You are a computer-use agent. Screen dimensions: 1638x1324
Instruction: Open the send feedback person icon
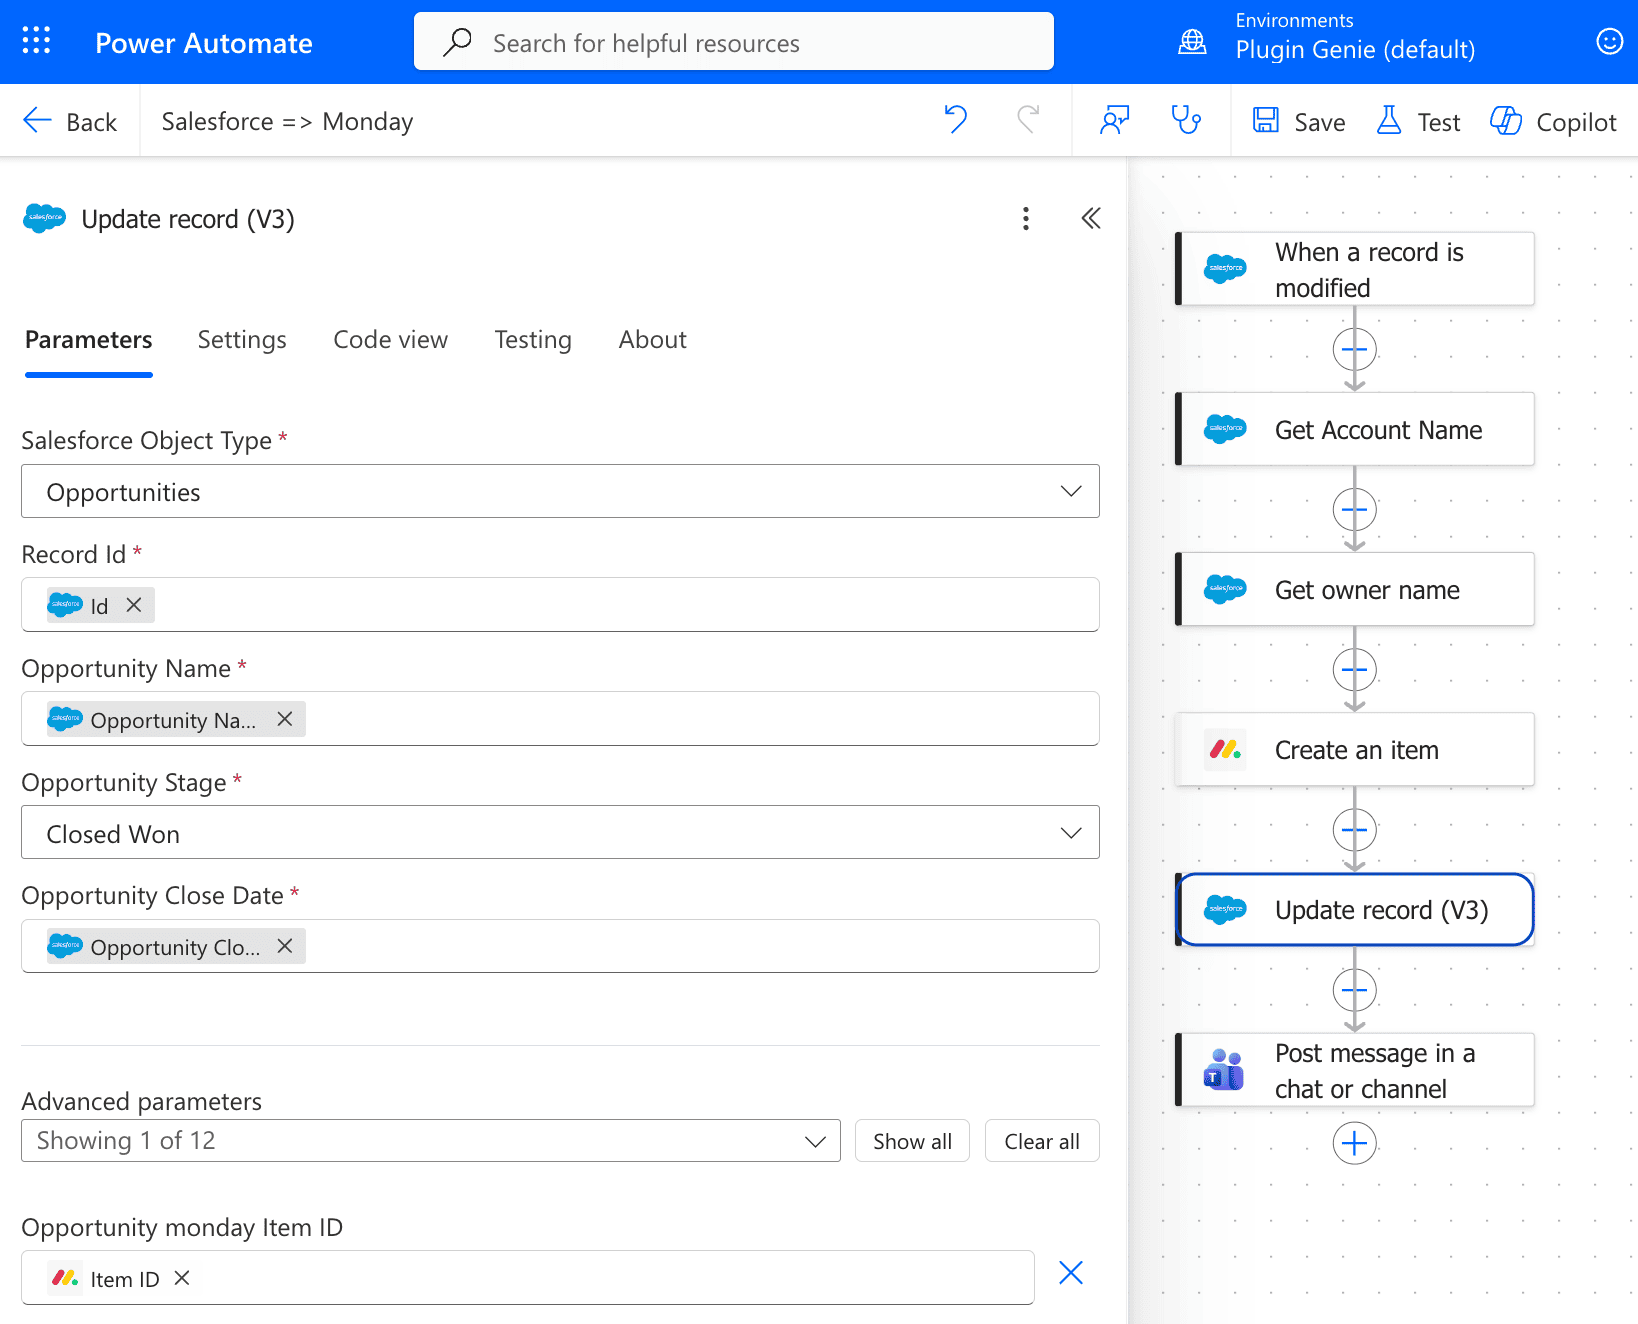point(1114,120)
